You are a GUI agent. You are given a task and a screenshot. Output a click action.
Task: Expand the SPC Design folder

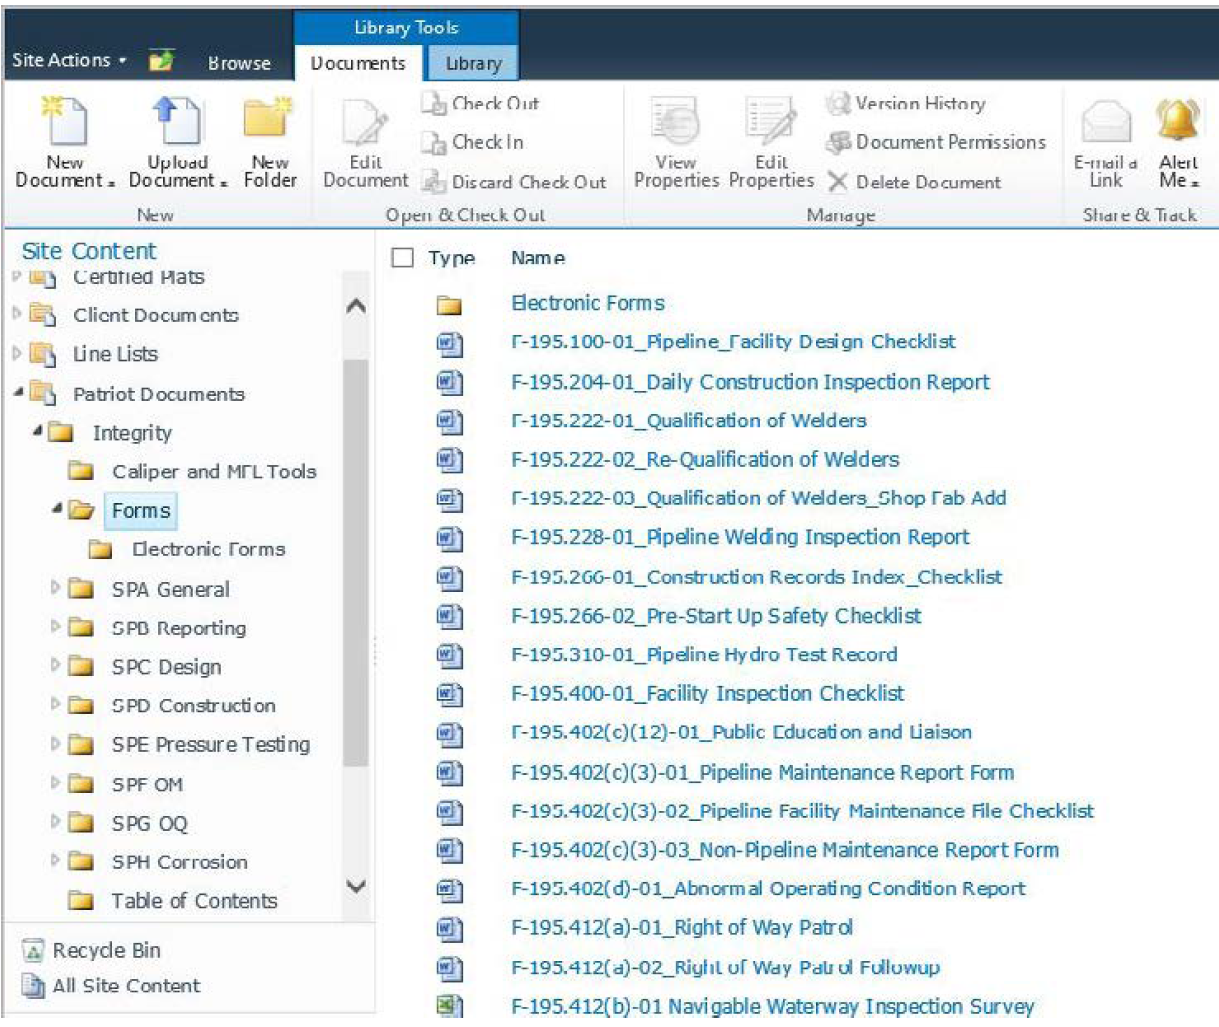click(x=56, y=666)
